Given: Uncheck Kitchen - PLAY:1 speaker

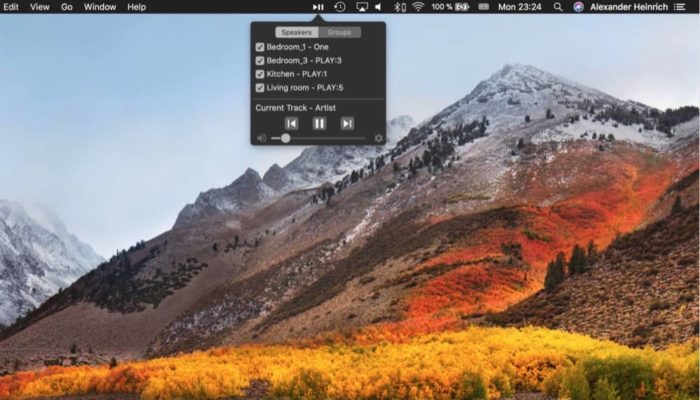Looking at the screenshot, I should pyautogui.click(x=260, y=74).
